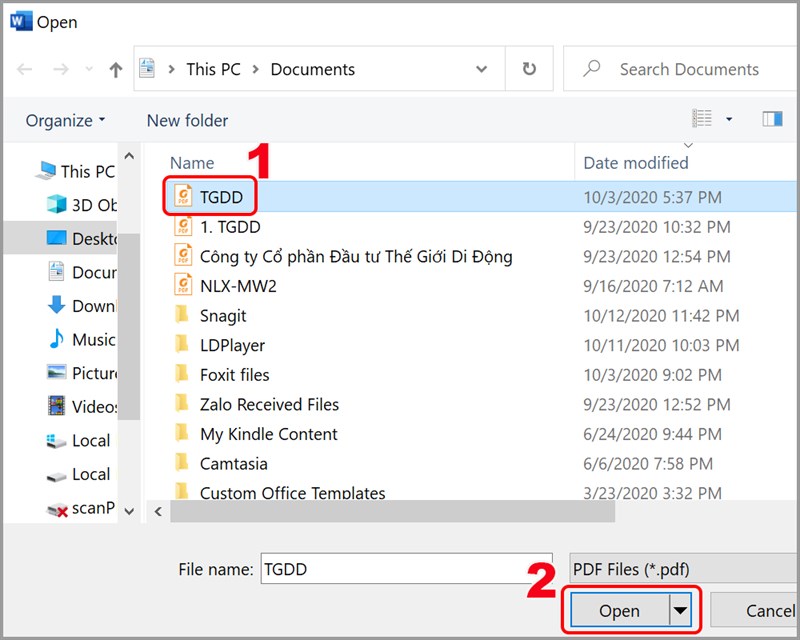The width and height of the screenshot is (800, 640).
Task: Click the LDPlayer folder icon
Action: click(x=182, y=343)
